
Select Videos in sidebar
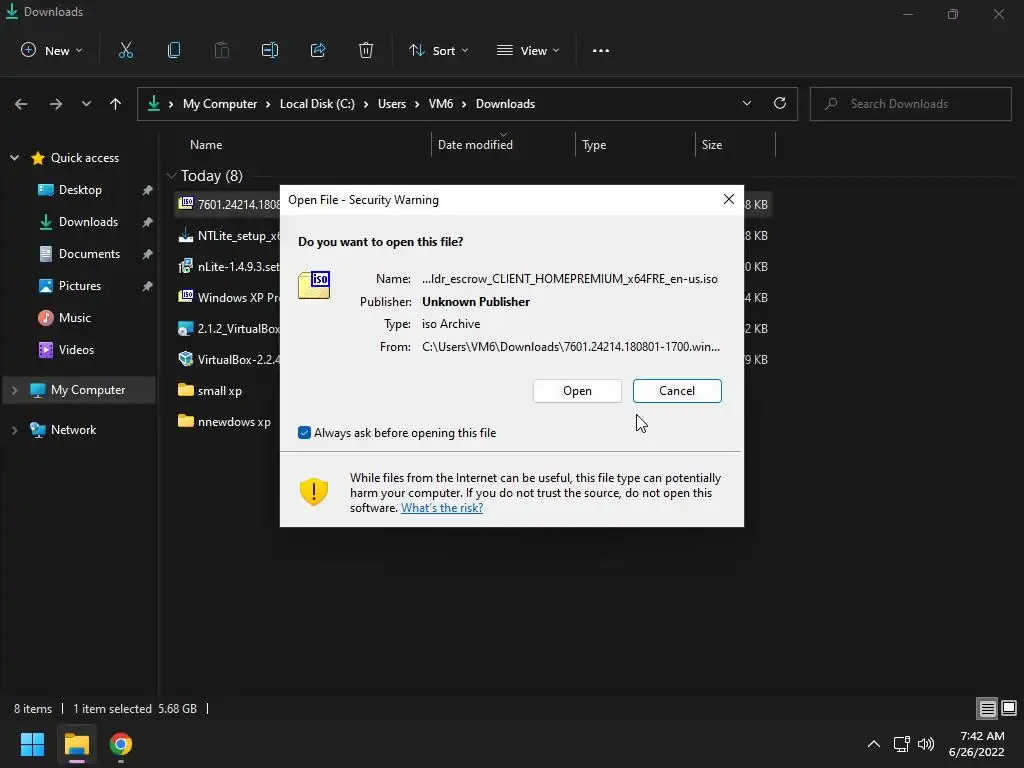76,350
